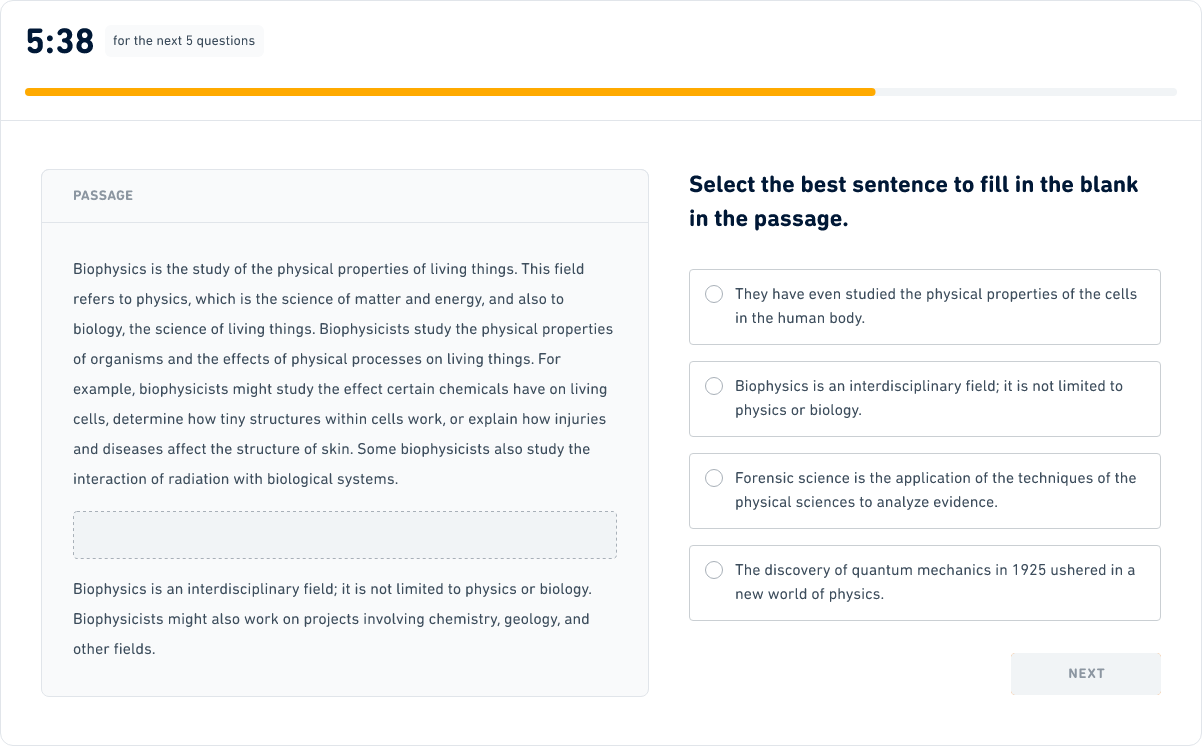Click the orange filled part of progress bar
This screenshot has width=1202, height=746.
click(x=450, y=92)
